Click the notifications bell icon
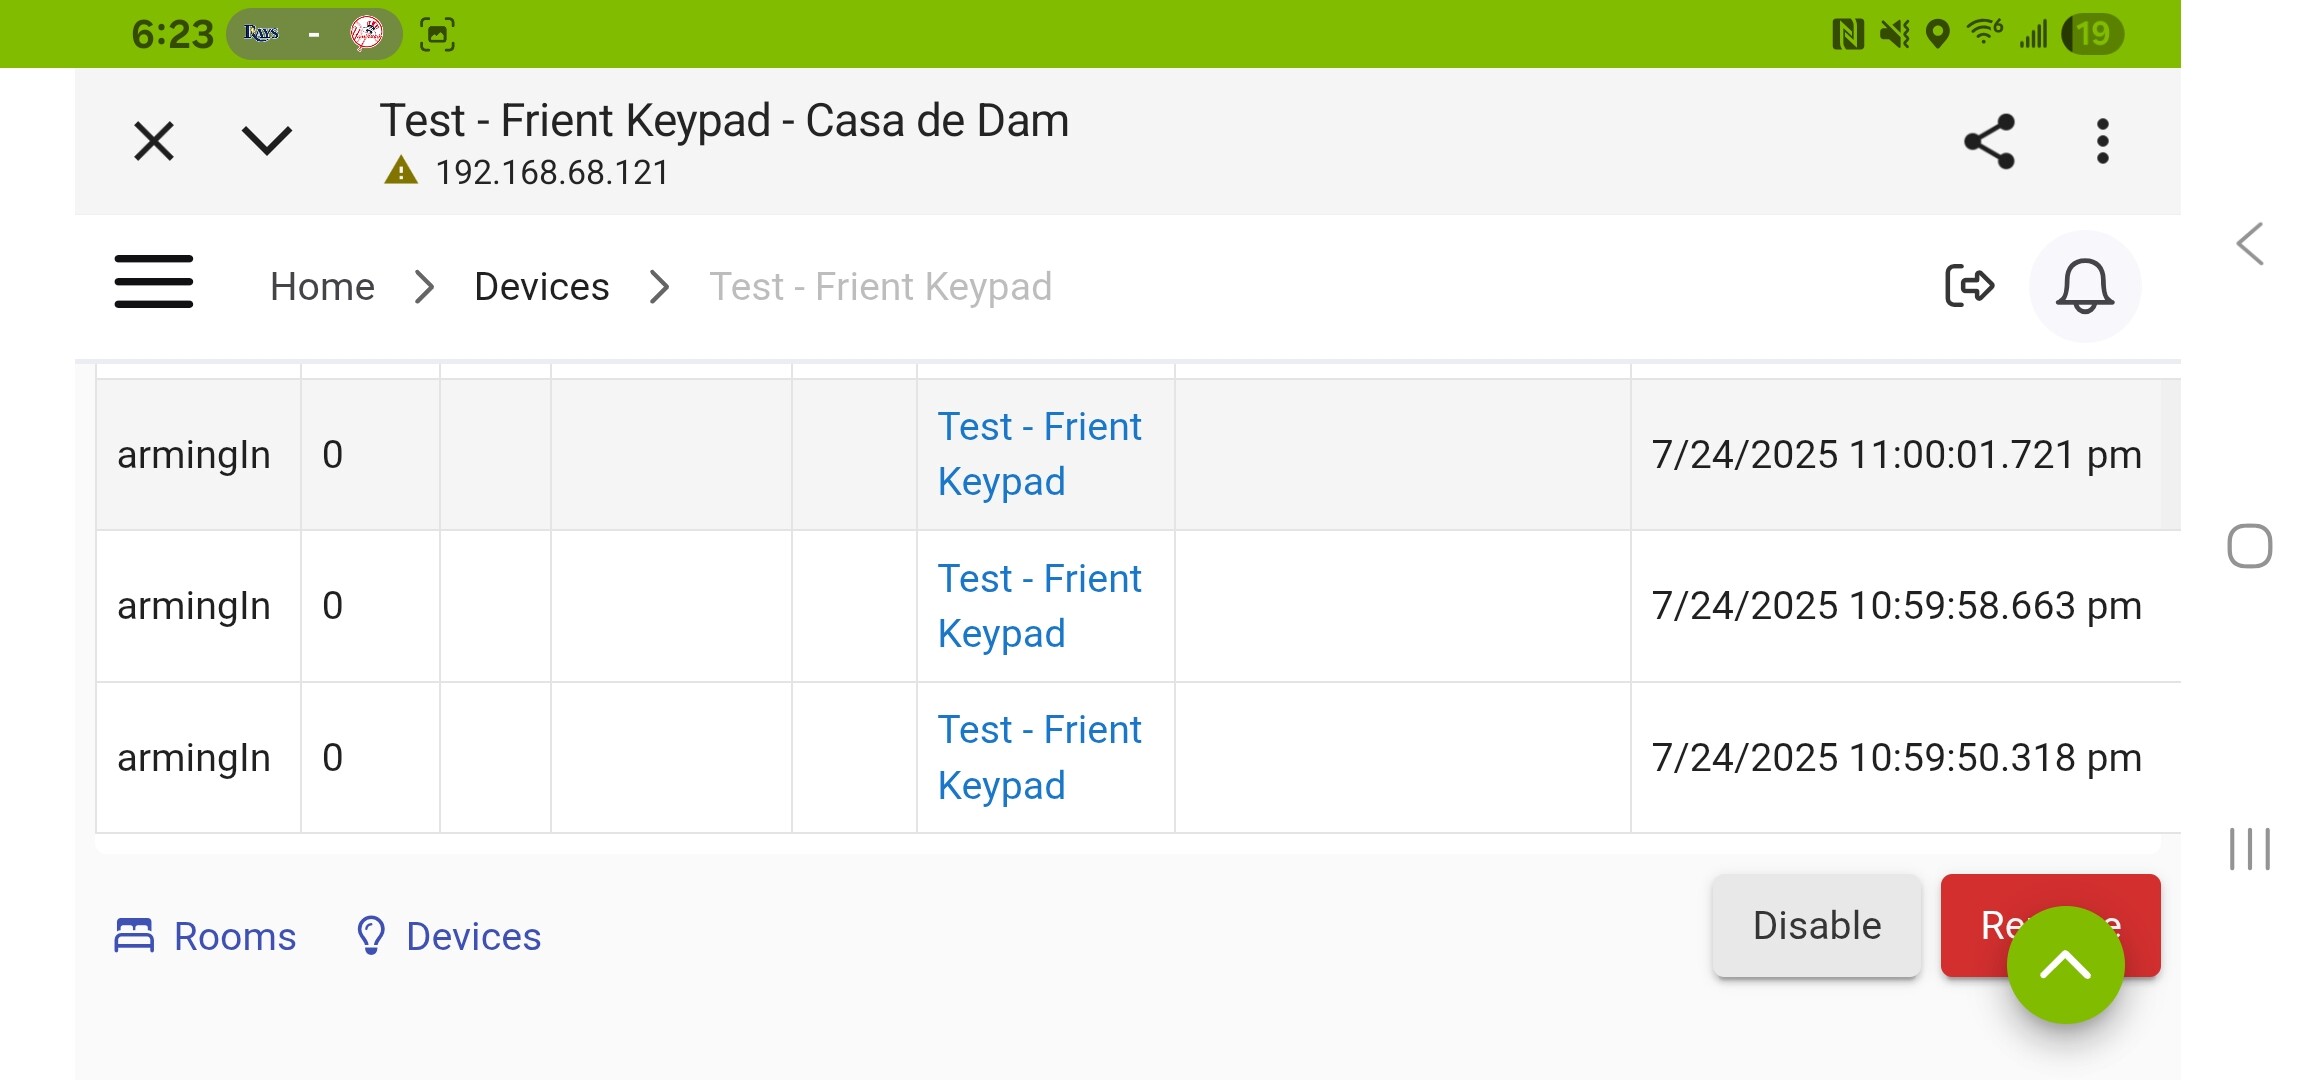Viewport: 2316px width, 1080px height. 2084,287
